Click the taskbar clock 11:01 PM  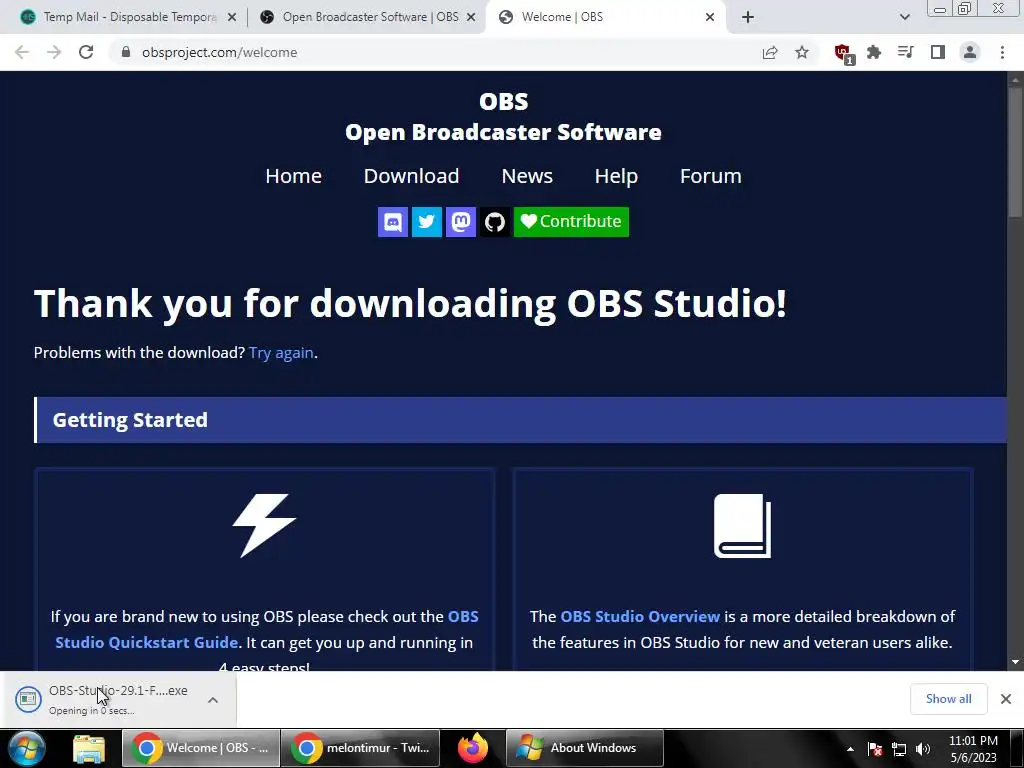click(x=973, y=749)
